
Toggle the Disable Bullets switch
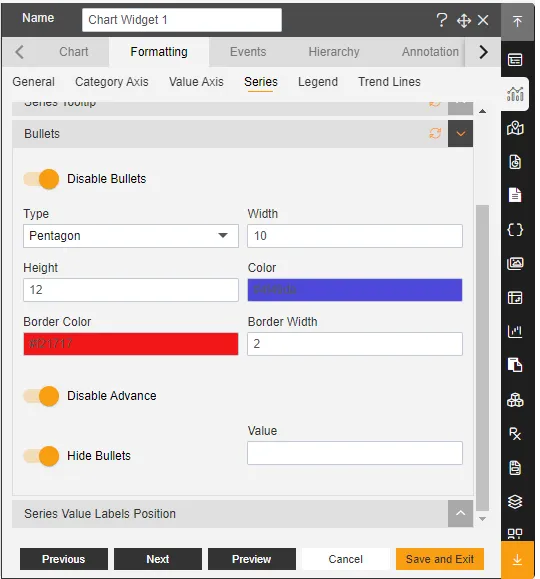41,179
